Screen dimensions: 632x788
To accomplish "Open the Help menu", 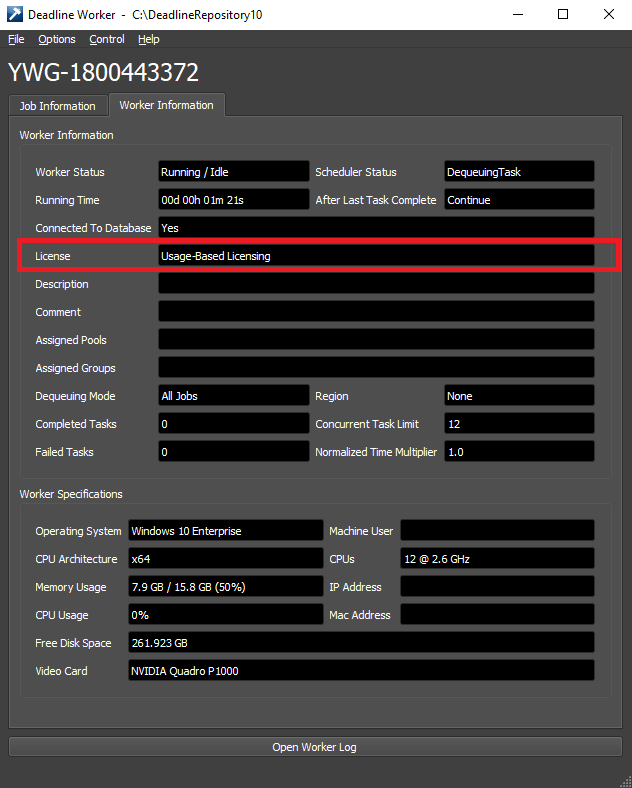I will (x=149, y=39).
